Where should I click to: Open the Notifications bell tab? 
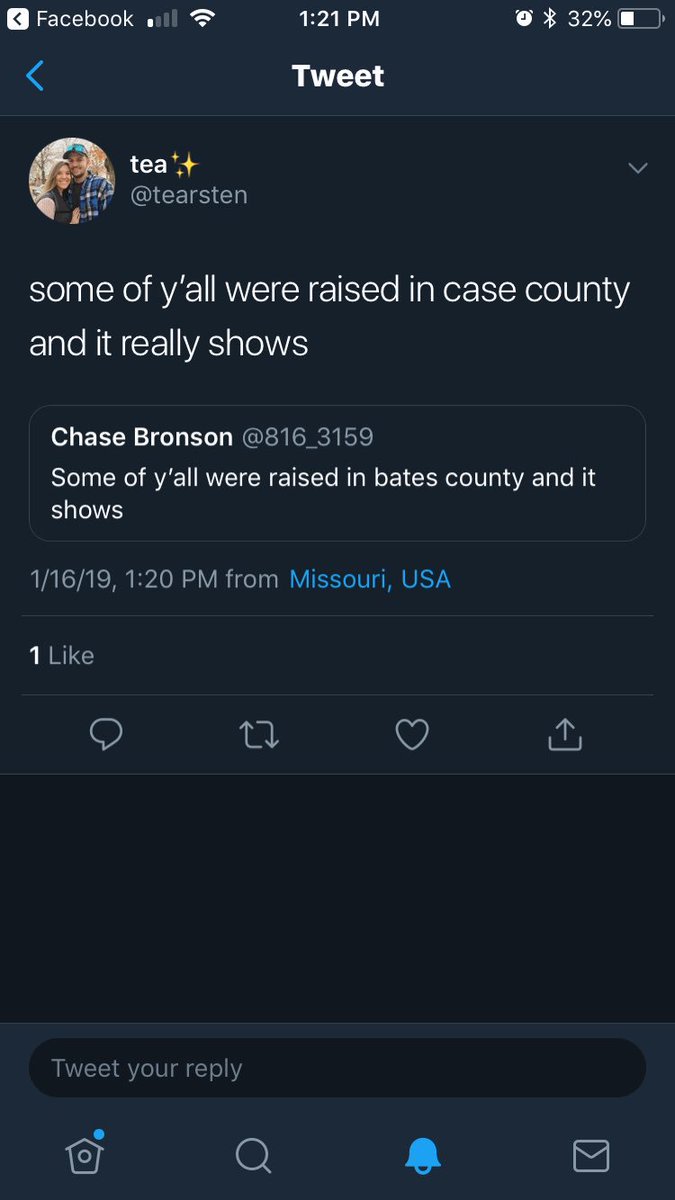422,1156
